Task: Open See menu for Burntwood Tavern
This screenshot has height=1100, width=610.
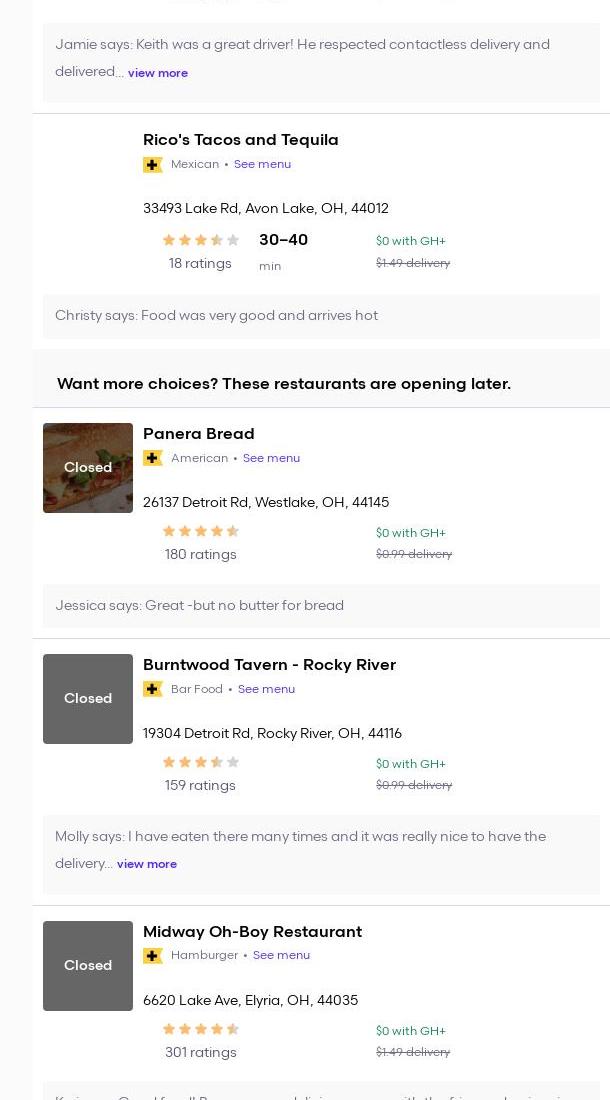Action: [266, 689]
